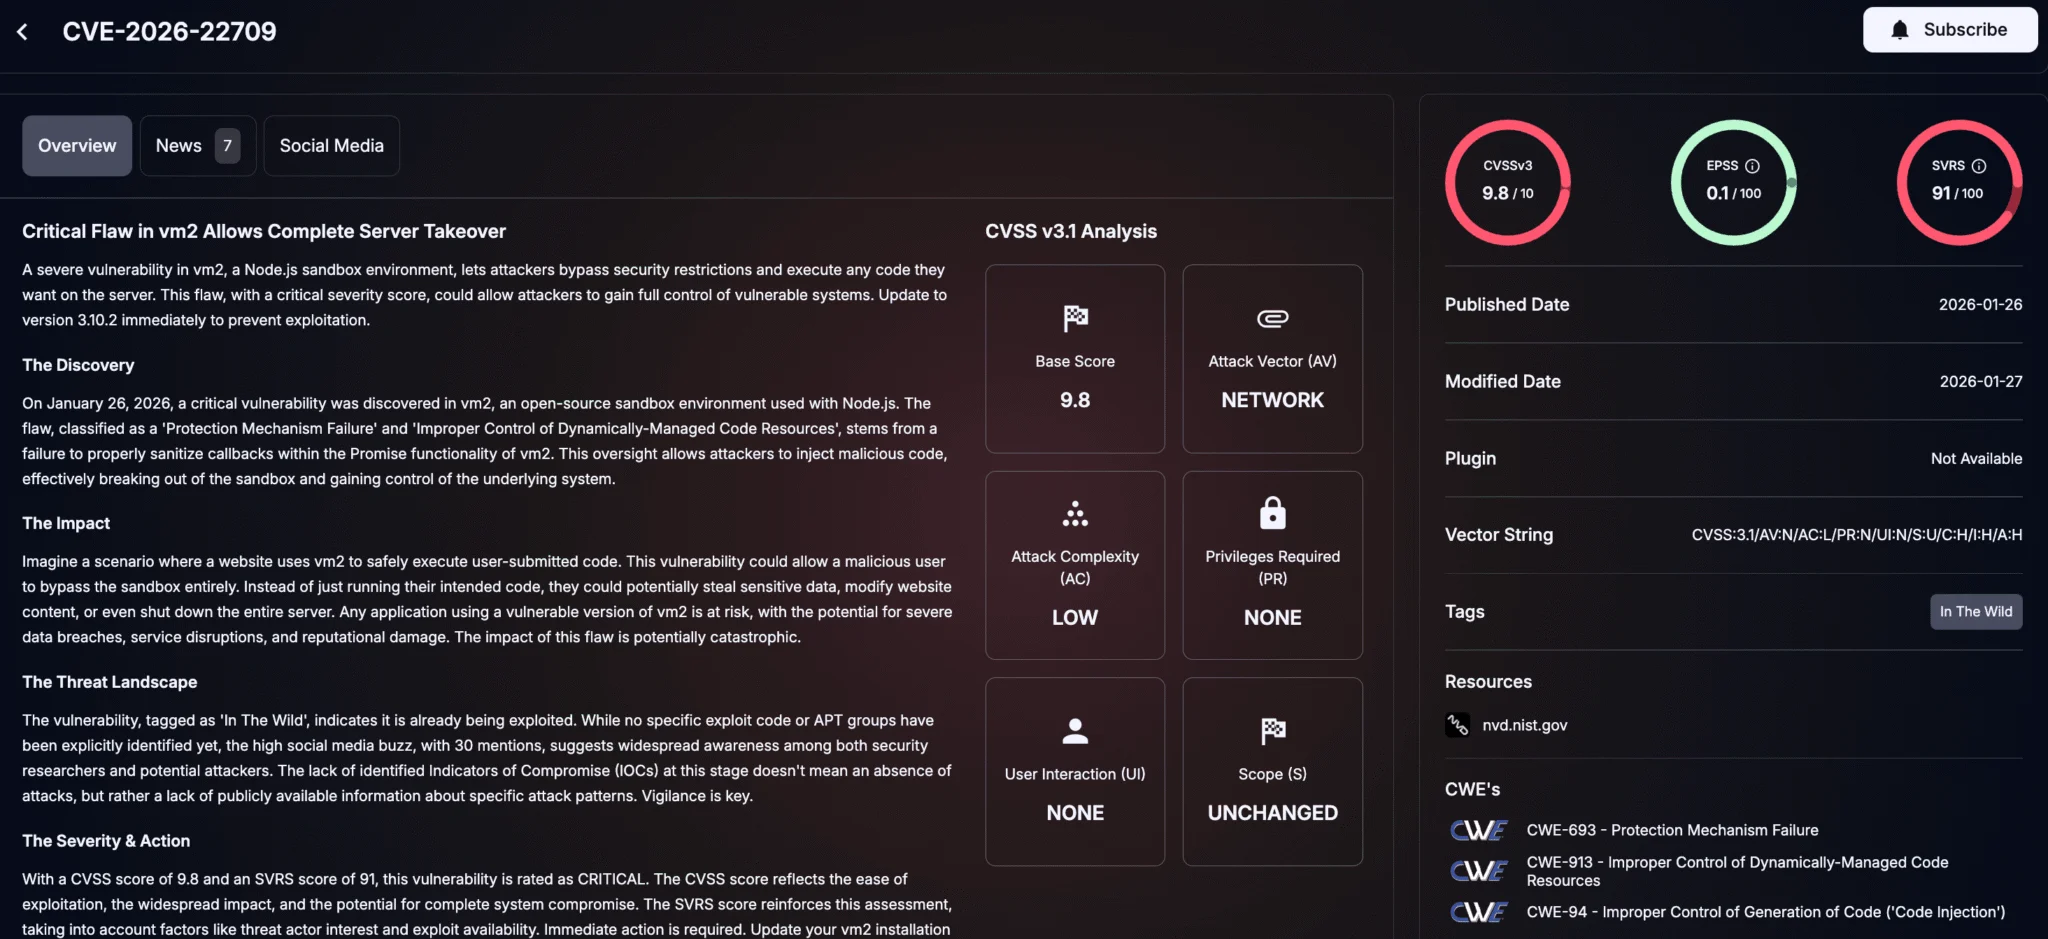This screenshot has height=939, width=2048.
Task: Click the UNCHANGED scope value
Action: click(1272, 813)
